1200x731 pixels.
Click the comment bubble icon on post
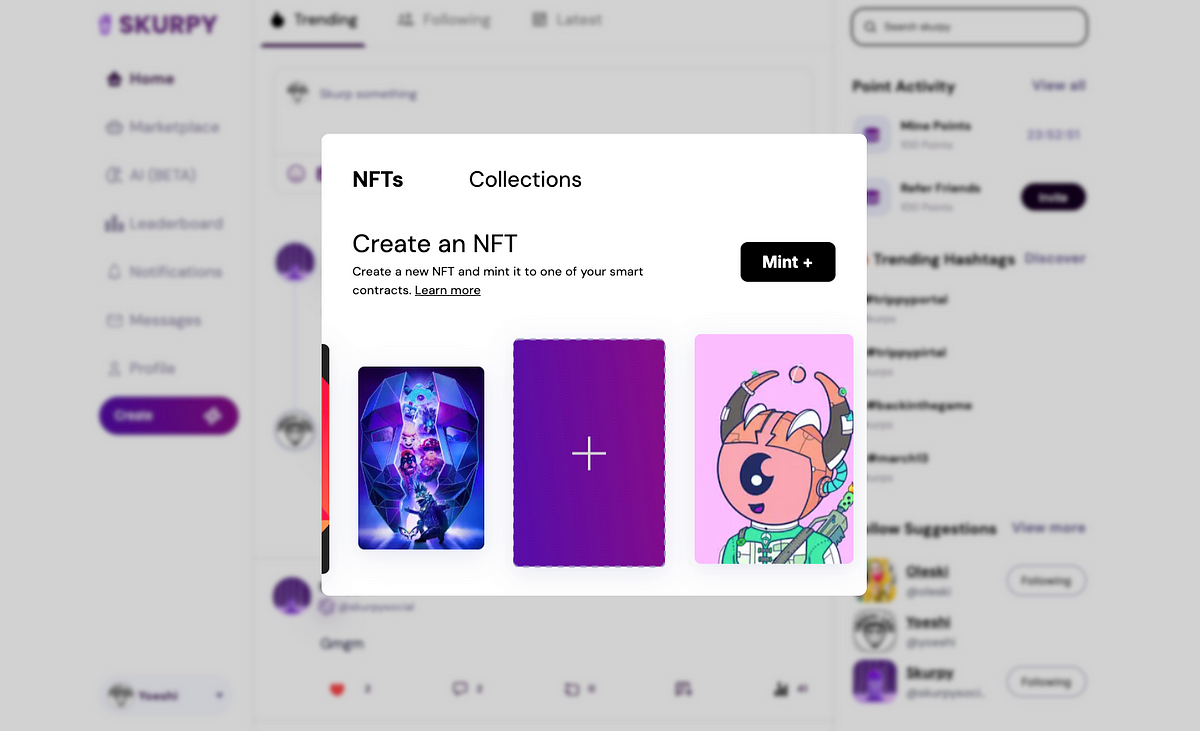point(459,688)
